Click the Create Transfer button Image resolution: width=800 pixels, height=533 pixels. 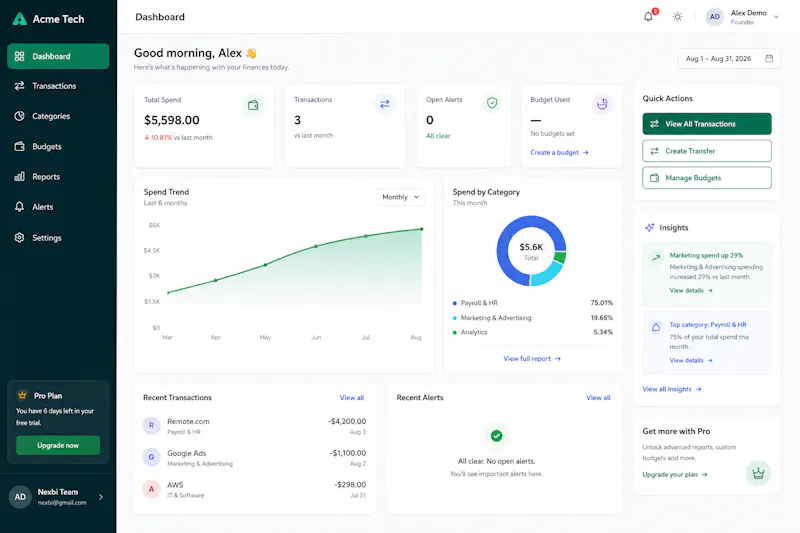click(x=707, y=151)
